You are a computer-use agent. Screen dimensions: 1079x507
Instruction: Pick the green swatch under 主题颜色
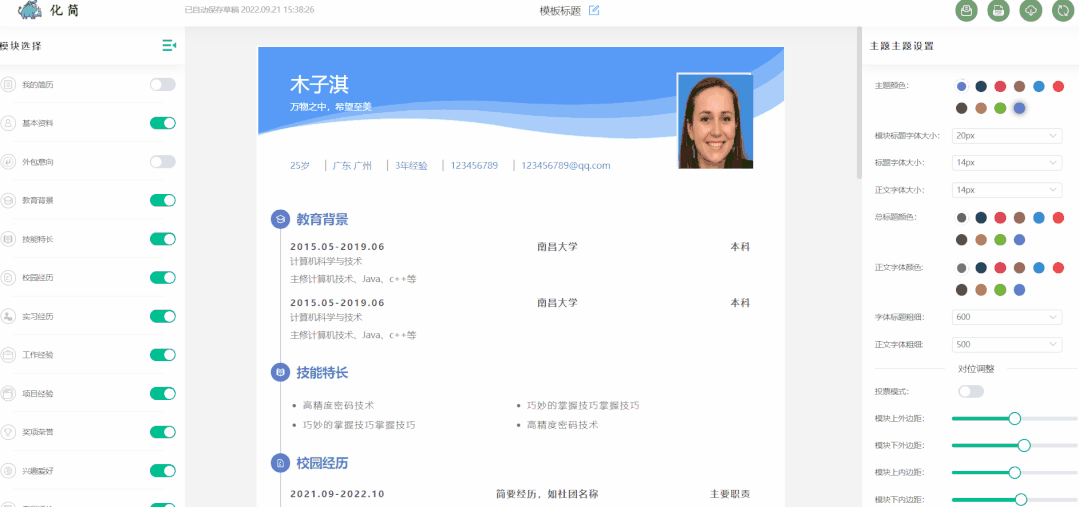1001,108
